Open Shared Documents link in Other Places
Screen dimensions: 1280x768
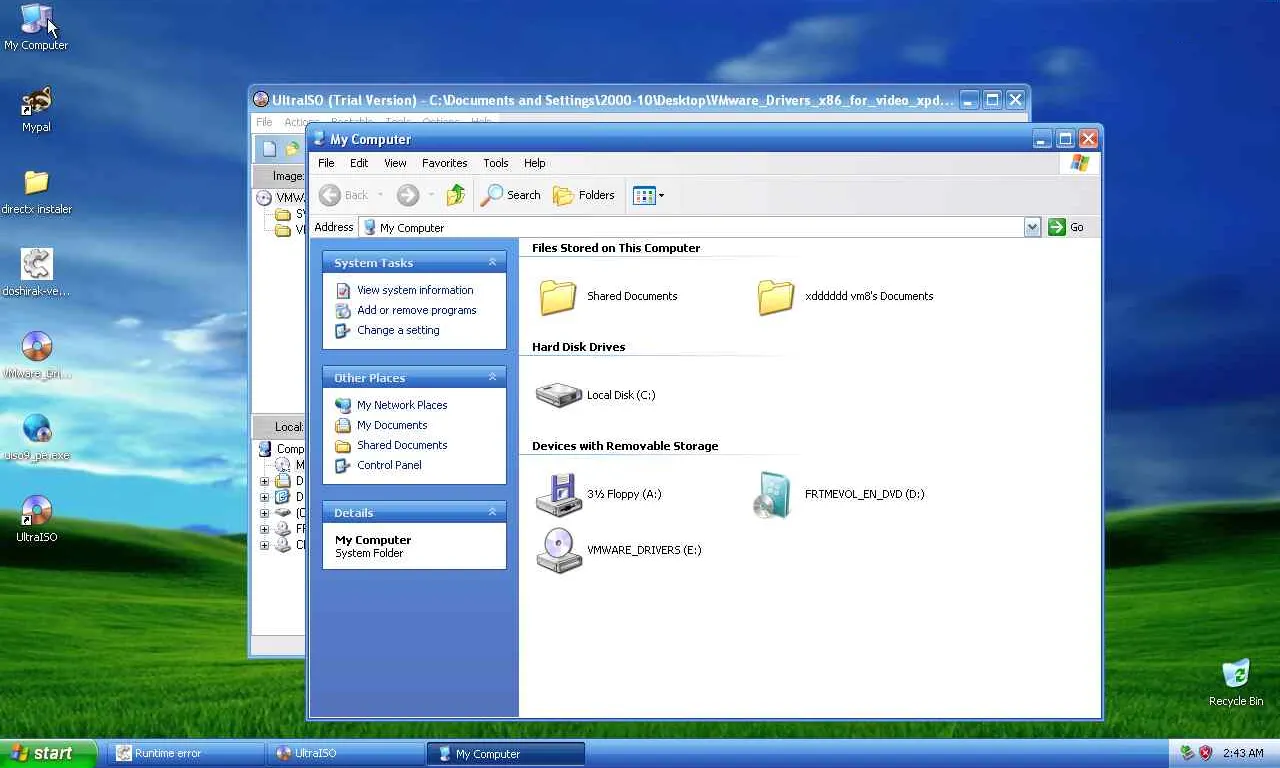click(x=402, y=445)
